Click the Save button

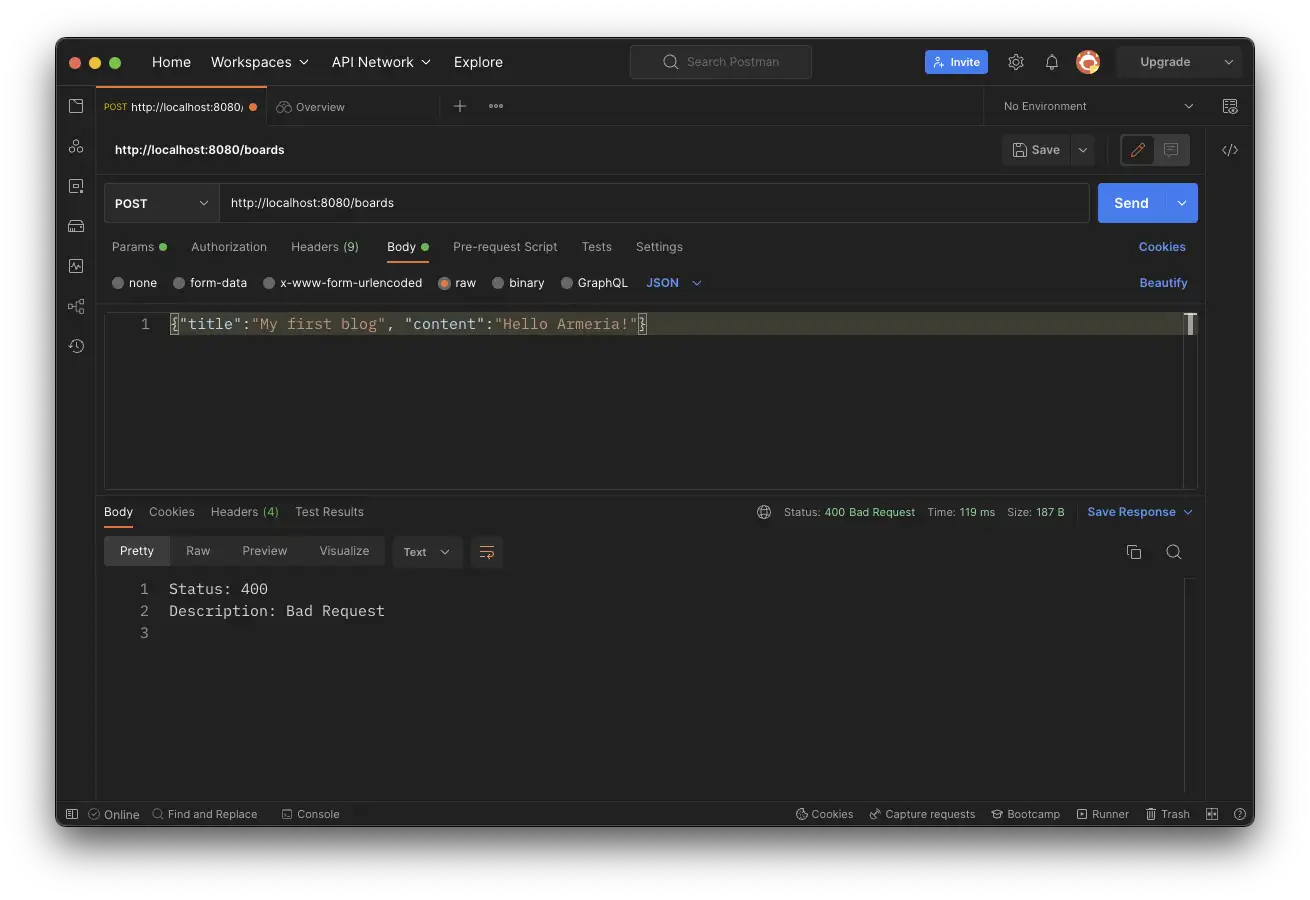(x=1036, y=150)
